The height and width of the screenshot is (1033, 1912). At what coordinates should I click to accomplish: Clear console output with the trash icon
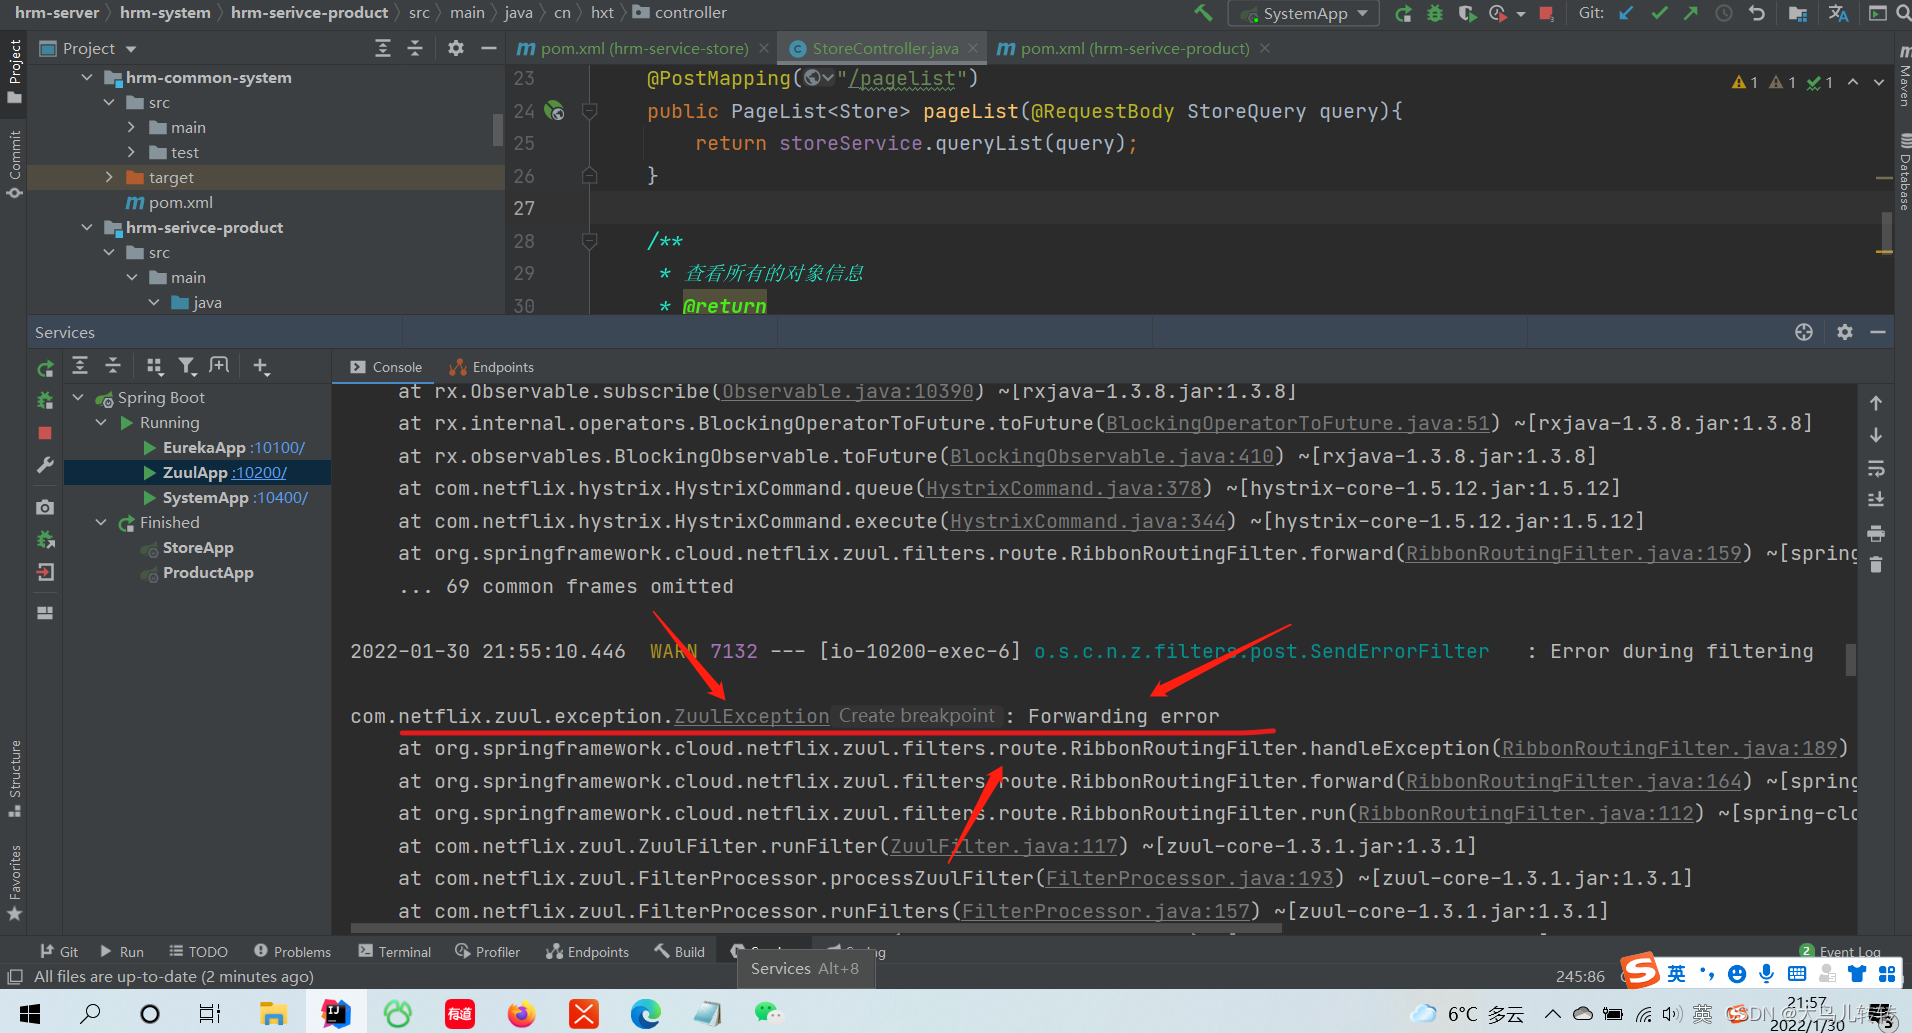1876,565
